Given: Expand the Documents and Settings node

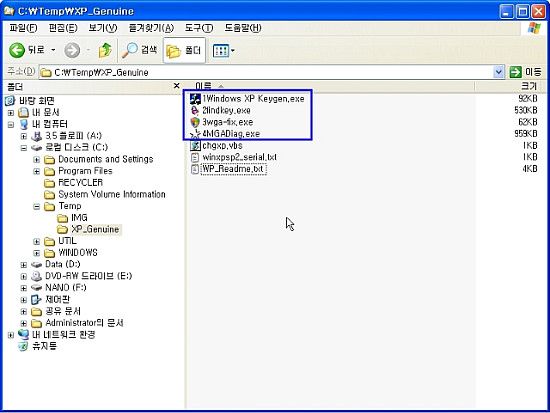Looking at the screenshot, I should click(x=37, y=160).
